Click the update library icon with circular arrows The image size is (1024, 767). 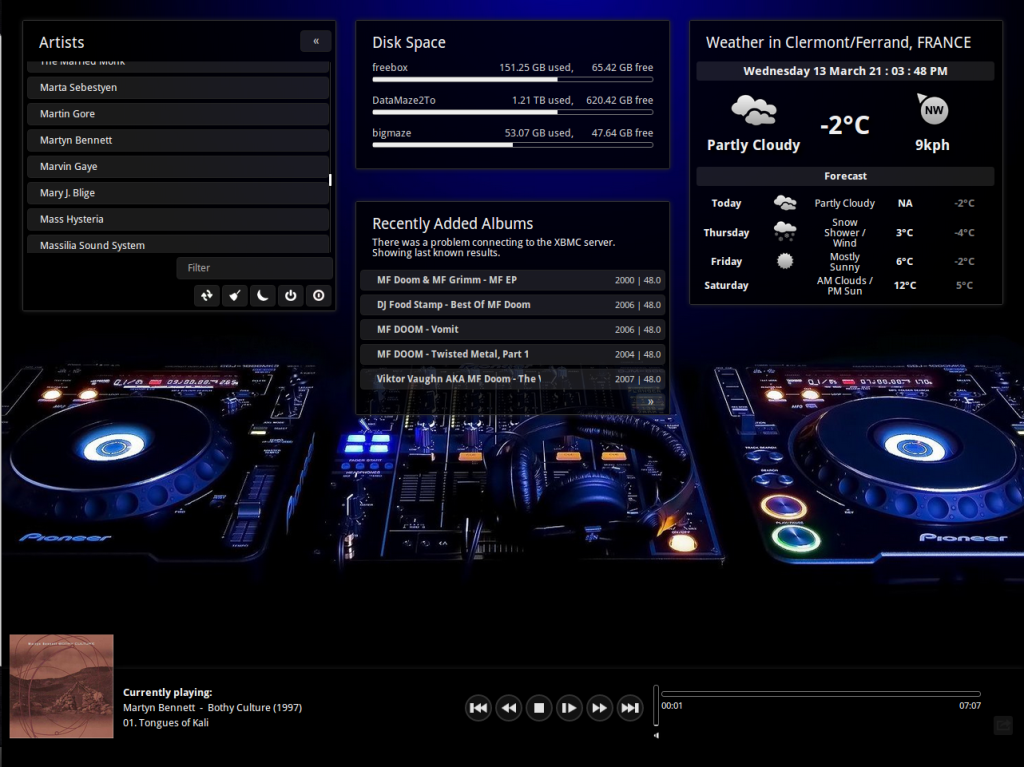point(206,295)
